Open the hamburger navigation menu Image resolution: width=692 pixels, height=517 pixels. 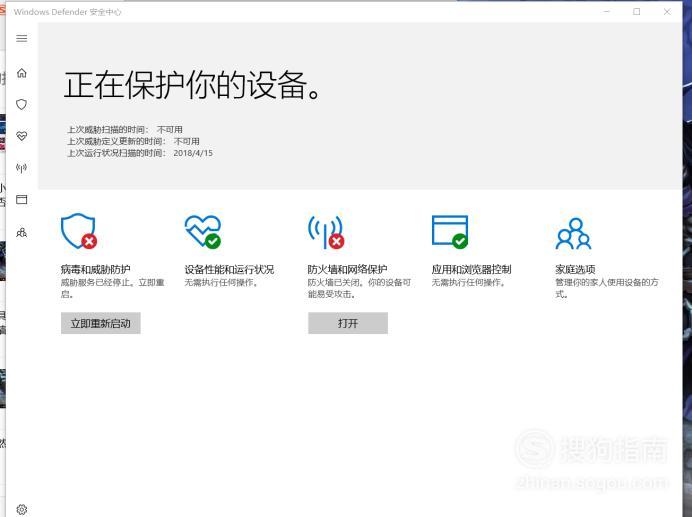(22, 38)
